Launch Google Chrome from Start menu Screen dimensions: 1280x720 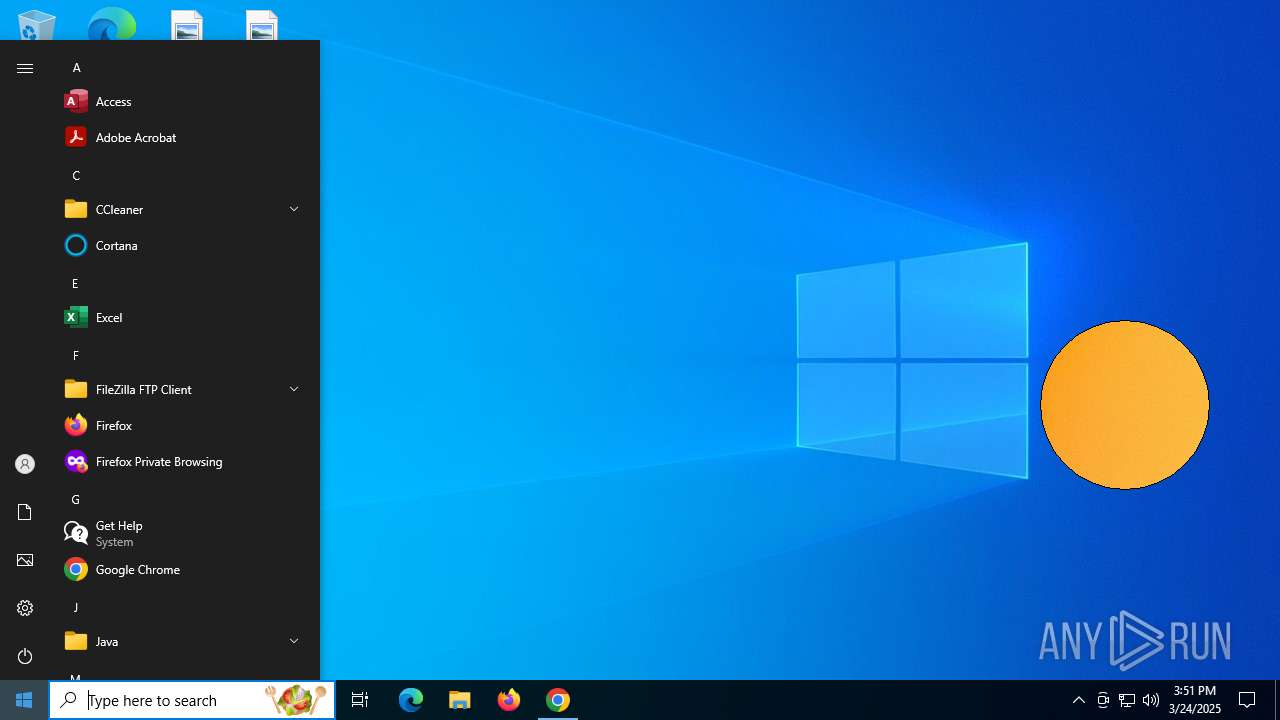[184, 569]
